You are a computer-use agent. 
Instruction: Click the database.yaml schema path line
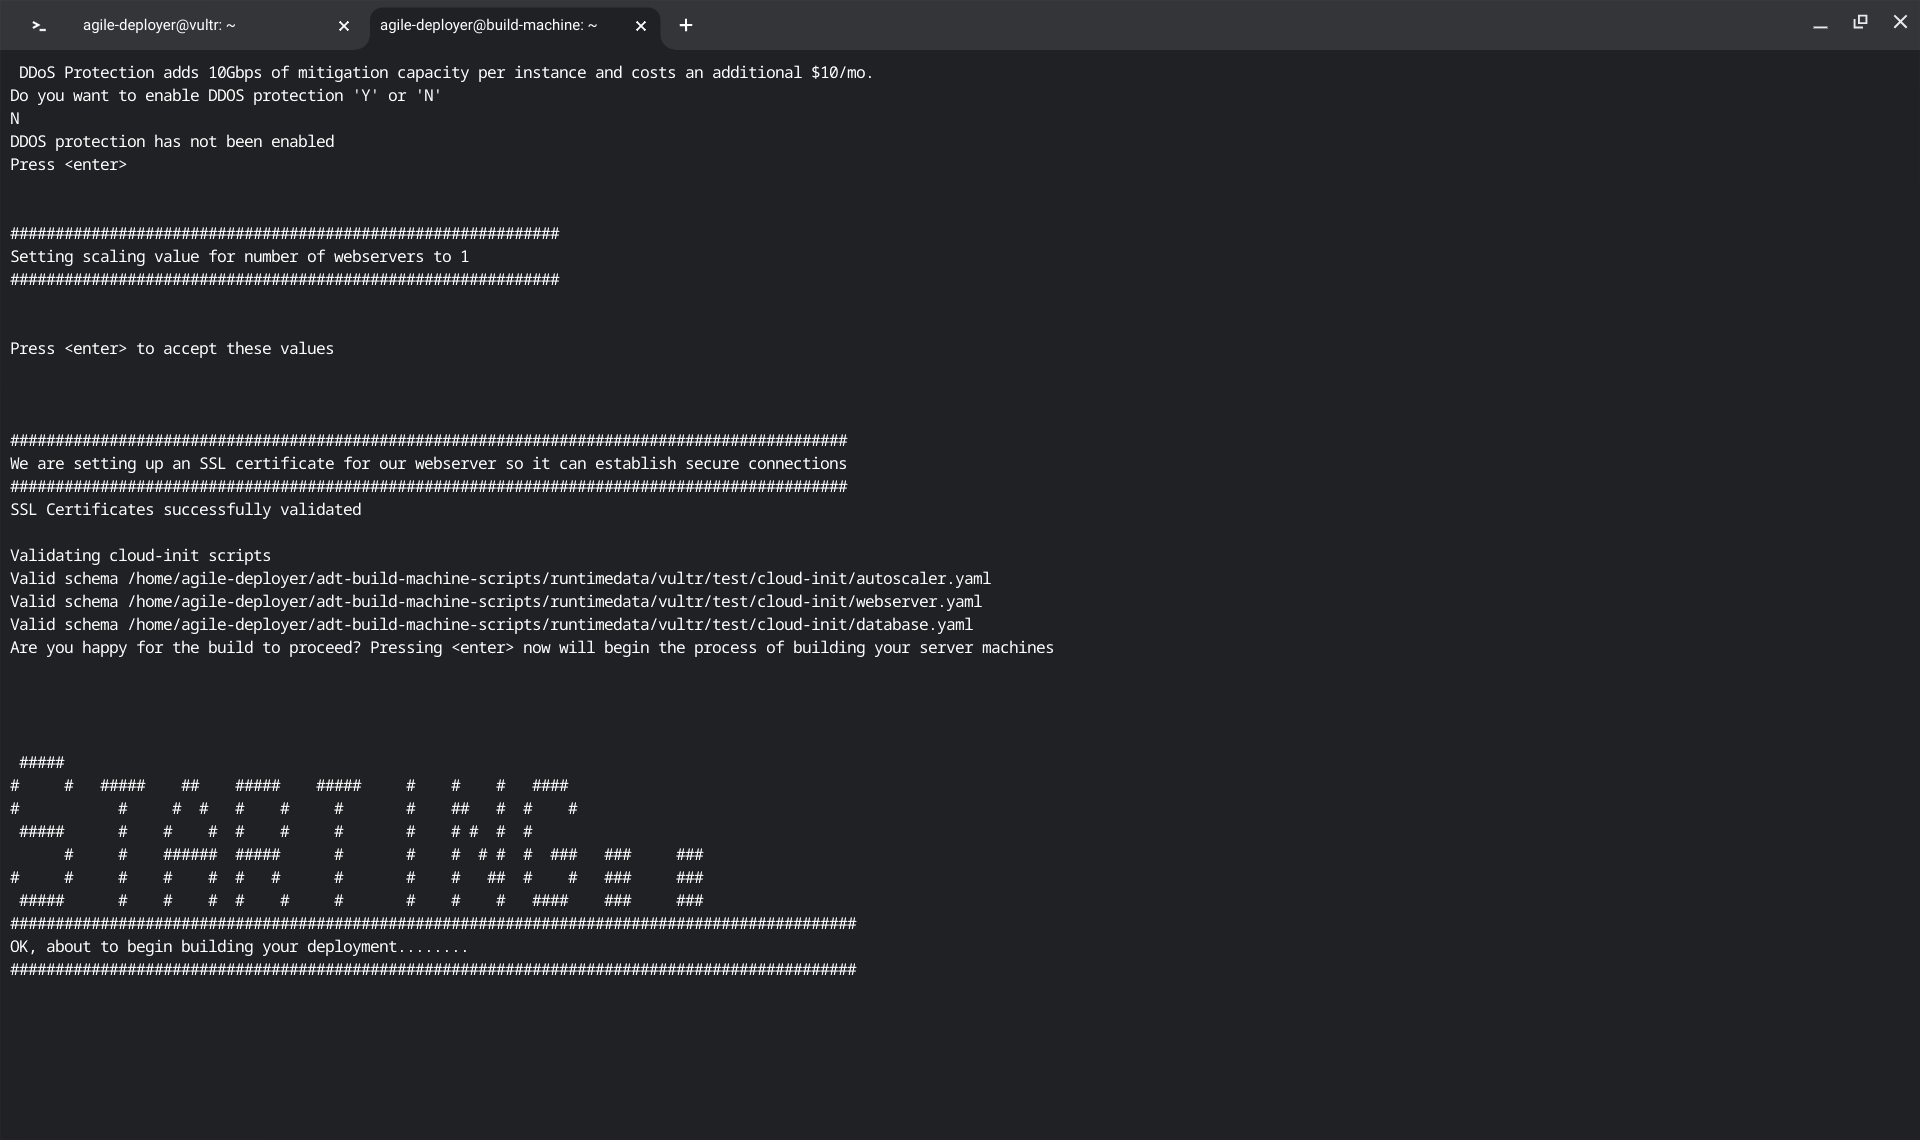click(491, 625)
